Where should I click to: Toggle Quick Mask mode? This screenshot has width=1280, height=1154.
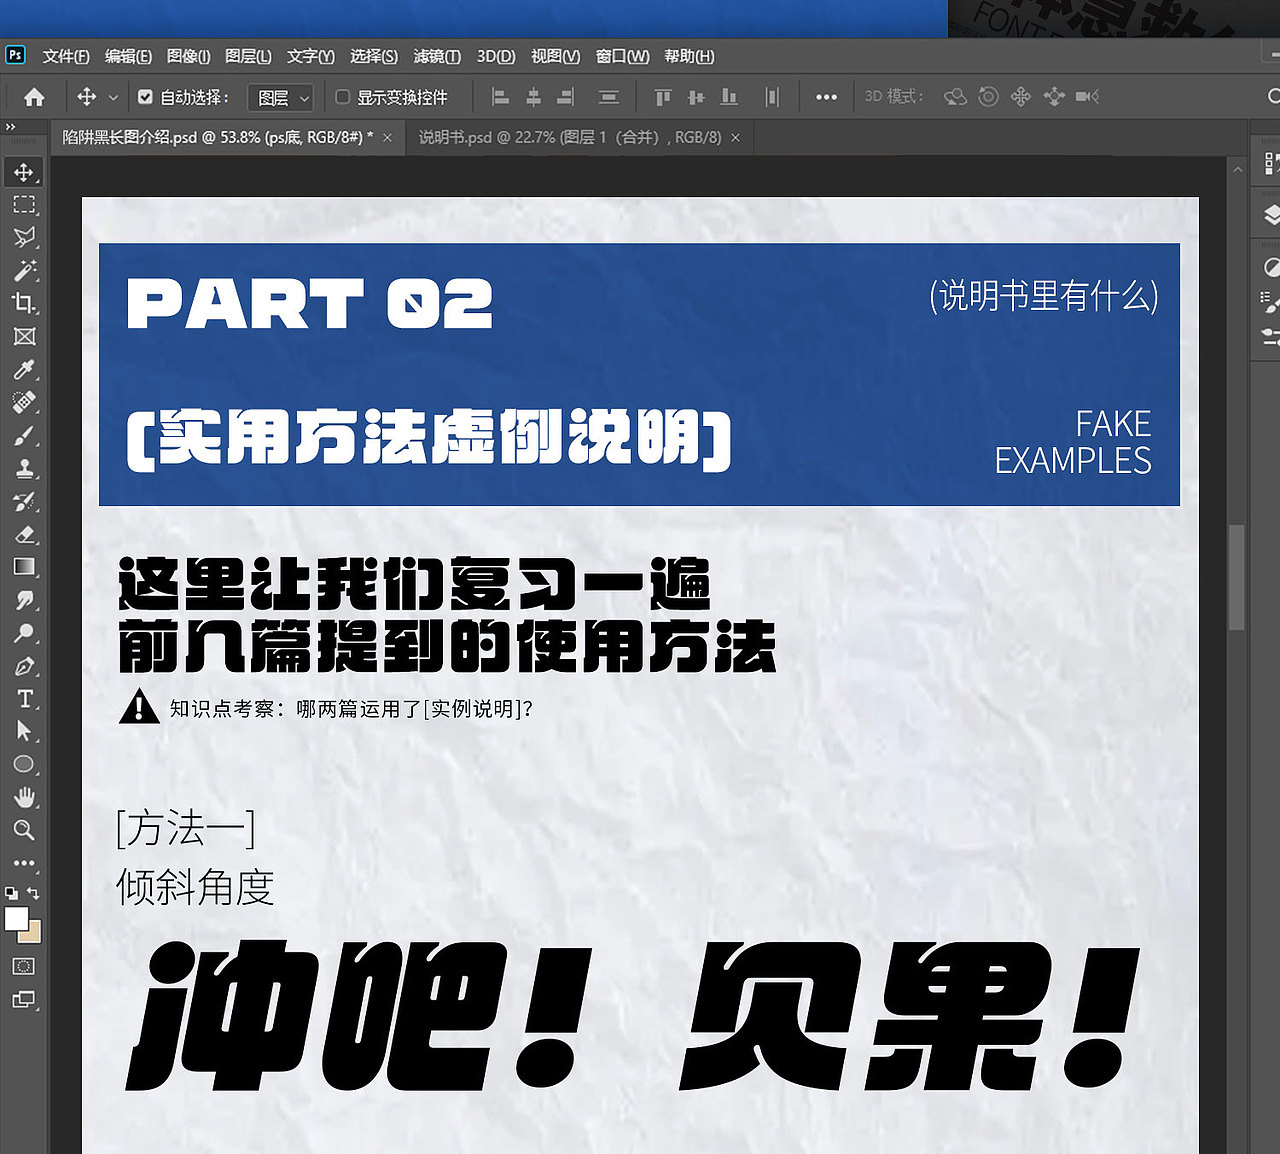point(24,966)
